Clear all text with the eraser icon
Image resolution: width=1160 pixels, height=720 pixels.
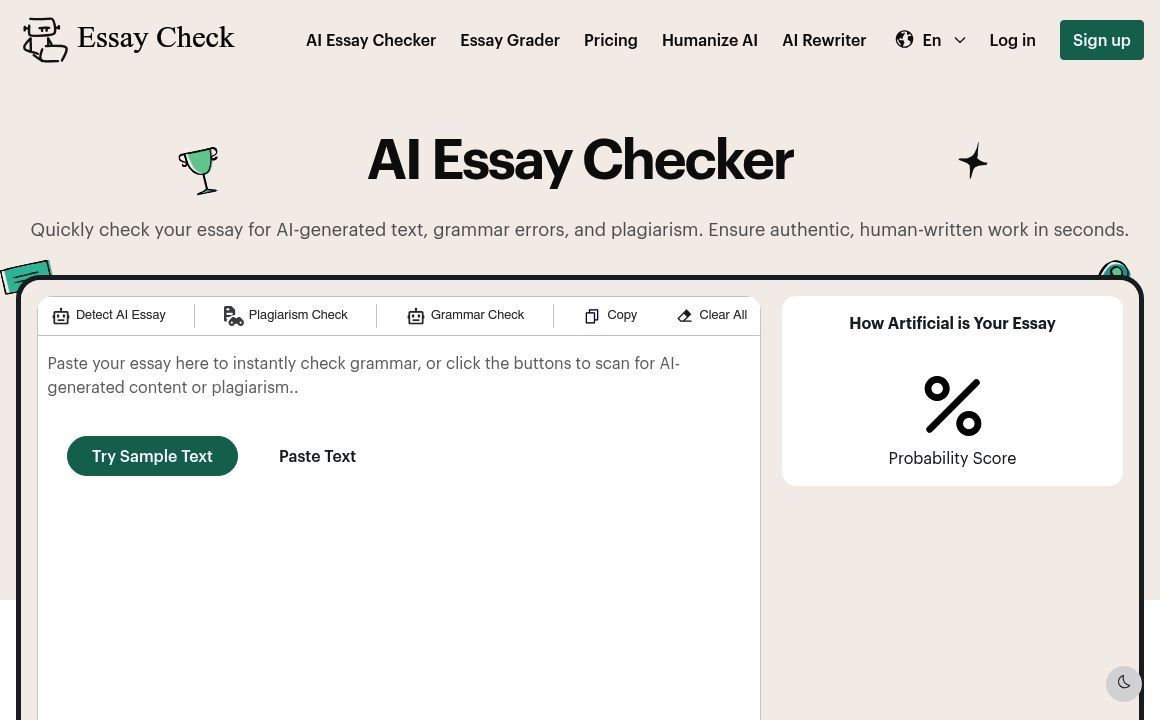[684, 316]
